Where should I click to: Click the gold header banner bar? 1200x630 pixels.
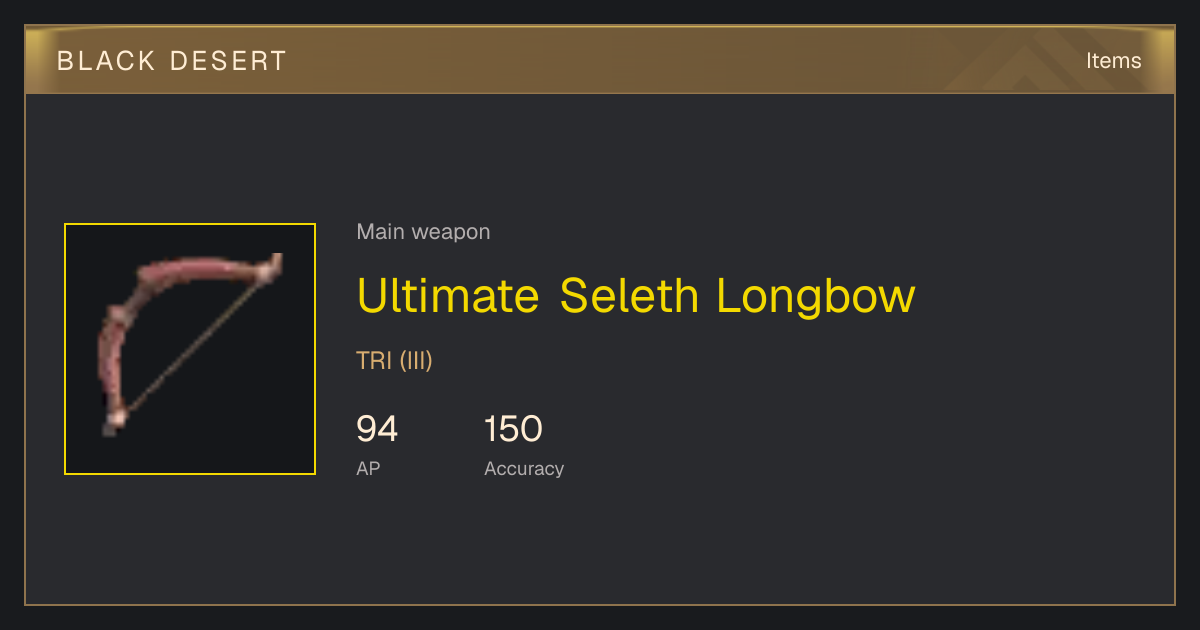(x=600, y=60)
